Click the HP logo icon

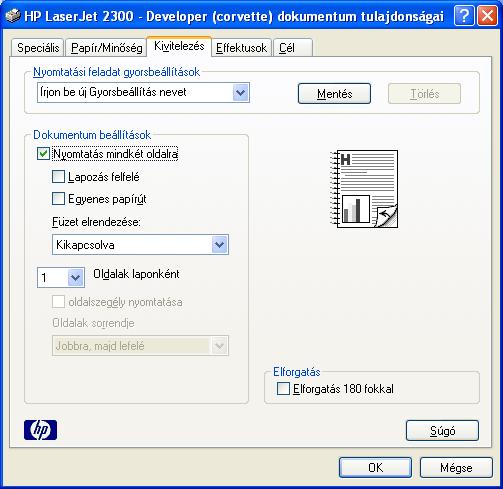[x=40, y=430]
